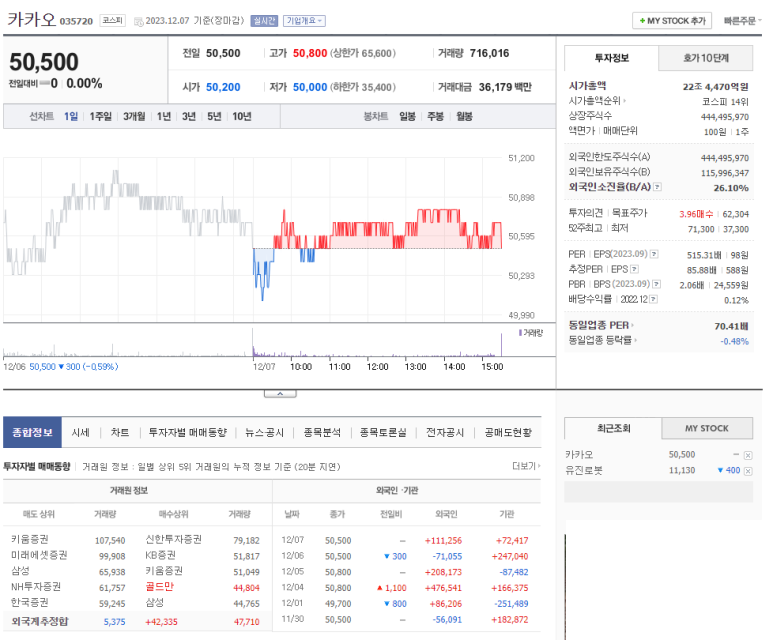Click 신한투자증권 in 매수상위 column
The height and width of the screenshot is (640, 773).
174,539
